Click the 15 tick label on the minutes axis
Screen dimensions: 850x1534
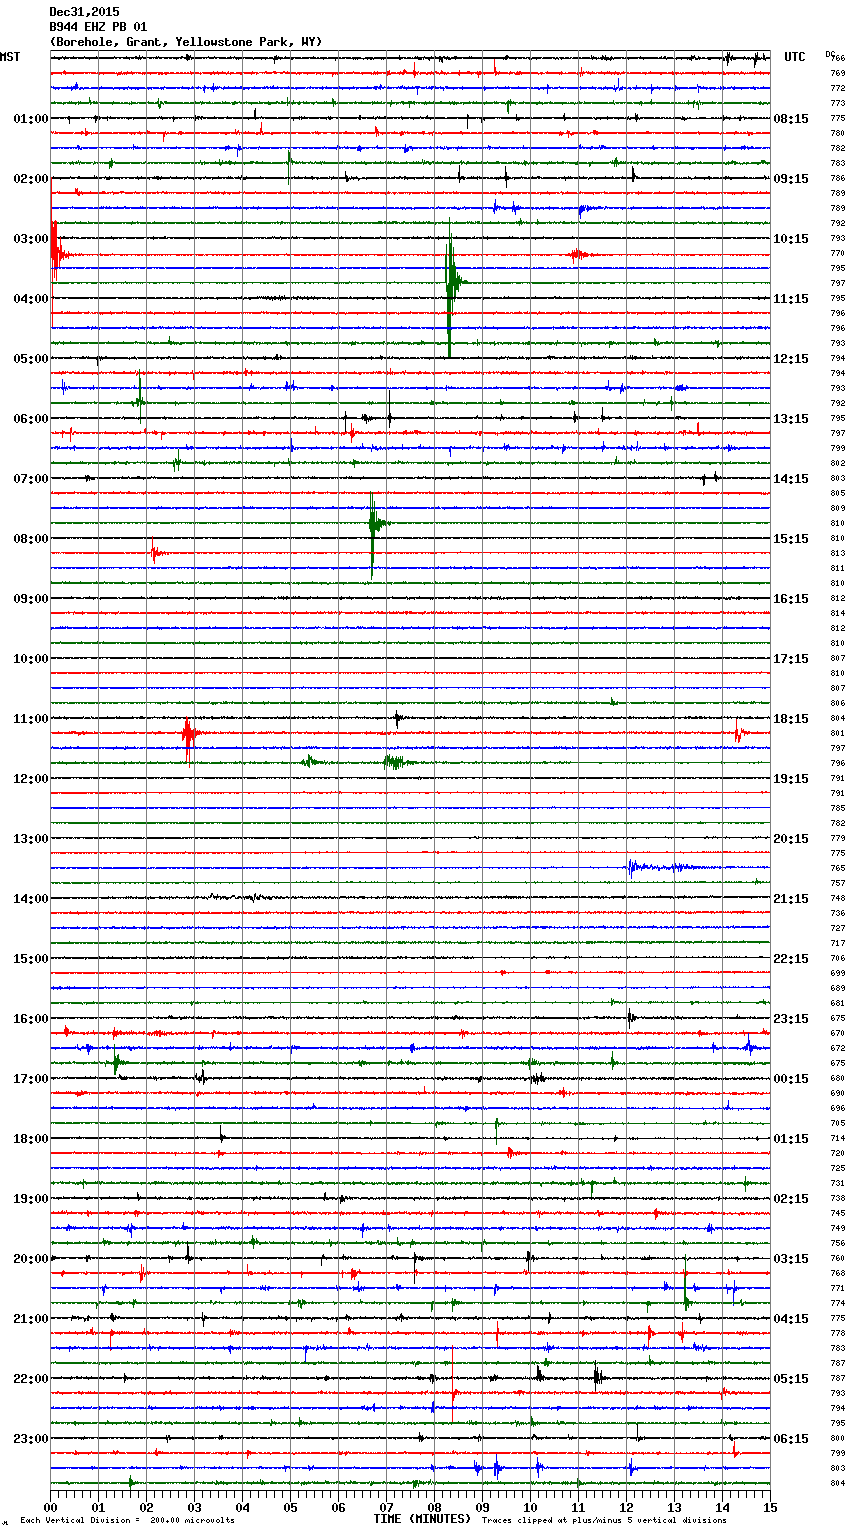point(770,1507)
